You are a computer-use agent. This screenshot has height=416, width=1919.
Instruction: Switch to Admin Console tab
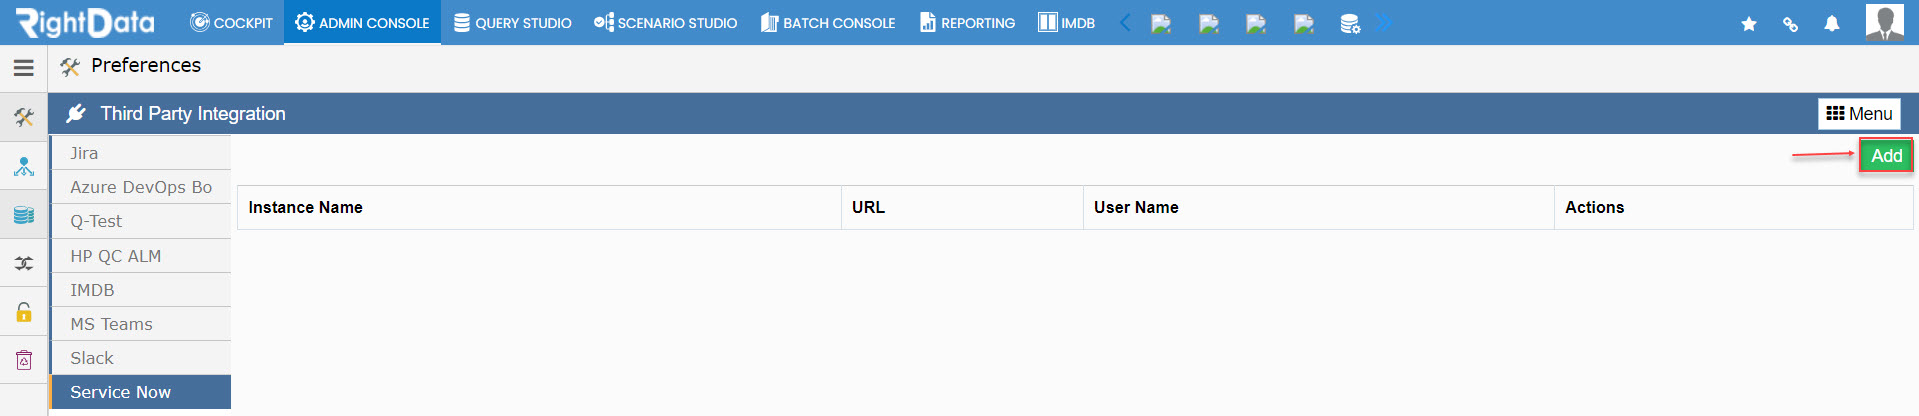coord(362,22)
